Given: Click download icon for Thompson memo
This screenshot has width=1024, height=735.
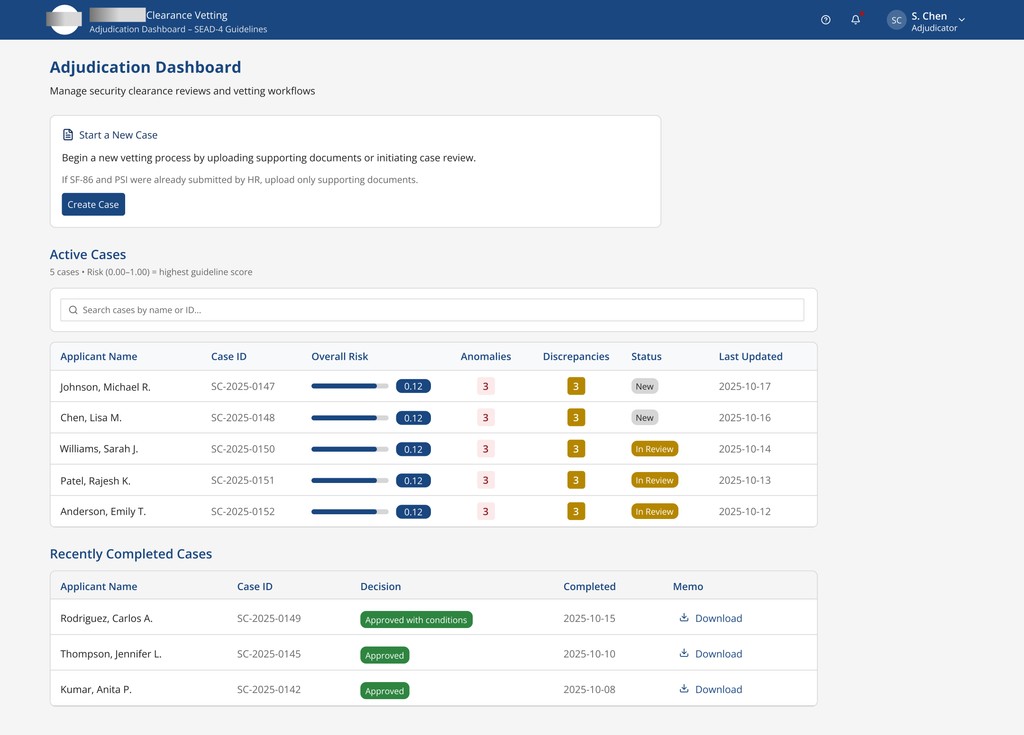Looking at the screenshot, I should [x=684, y=654].
